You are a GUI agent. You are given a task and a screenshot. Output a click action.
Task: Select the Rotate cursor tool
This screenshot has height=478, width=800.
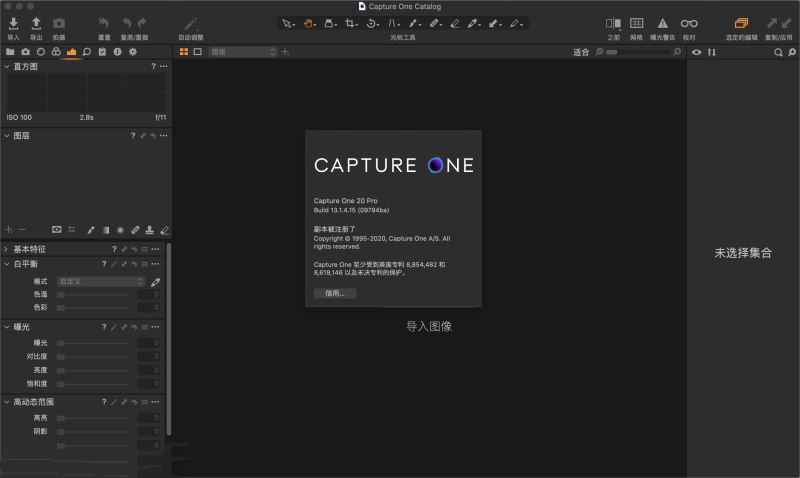tap(372, 23)
